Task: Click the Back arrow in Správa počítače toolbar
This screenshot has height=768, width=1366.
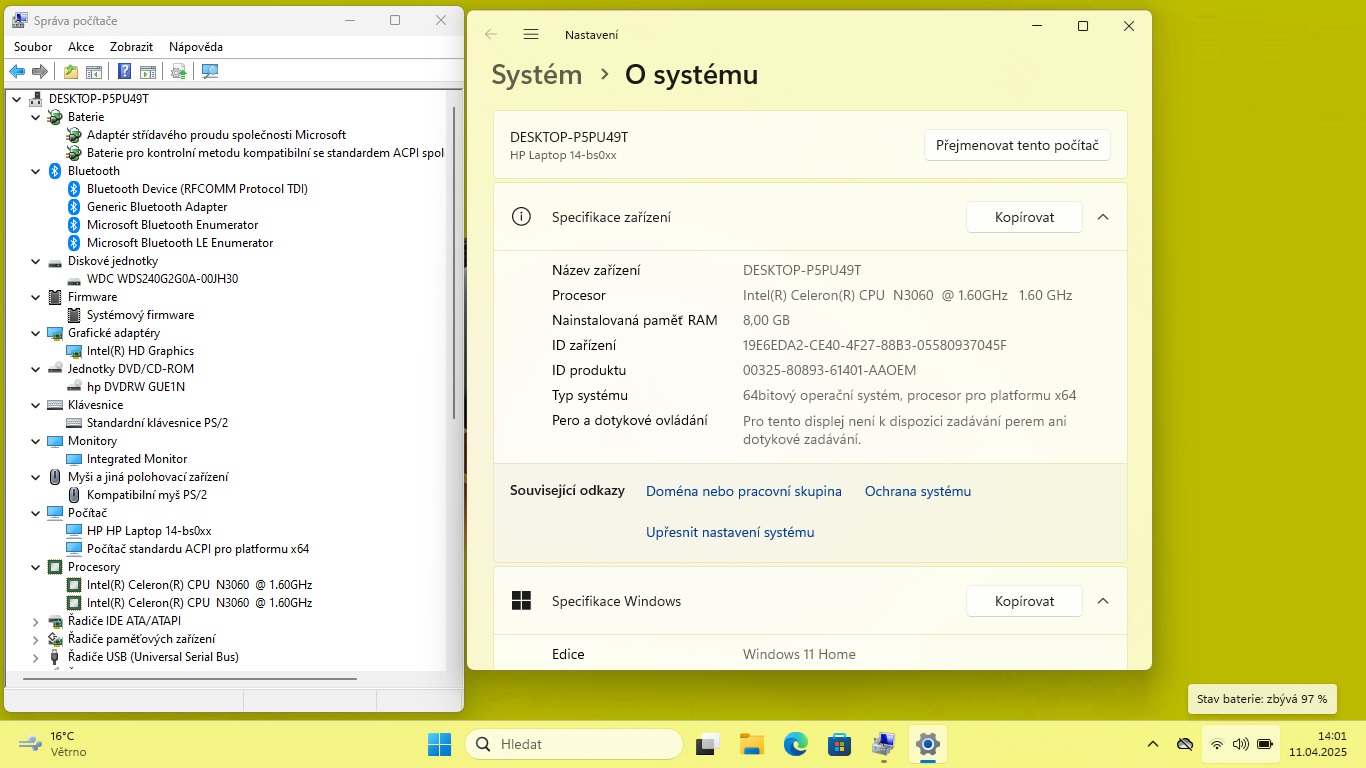Action: coord(17,71)
